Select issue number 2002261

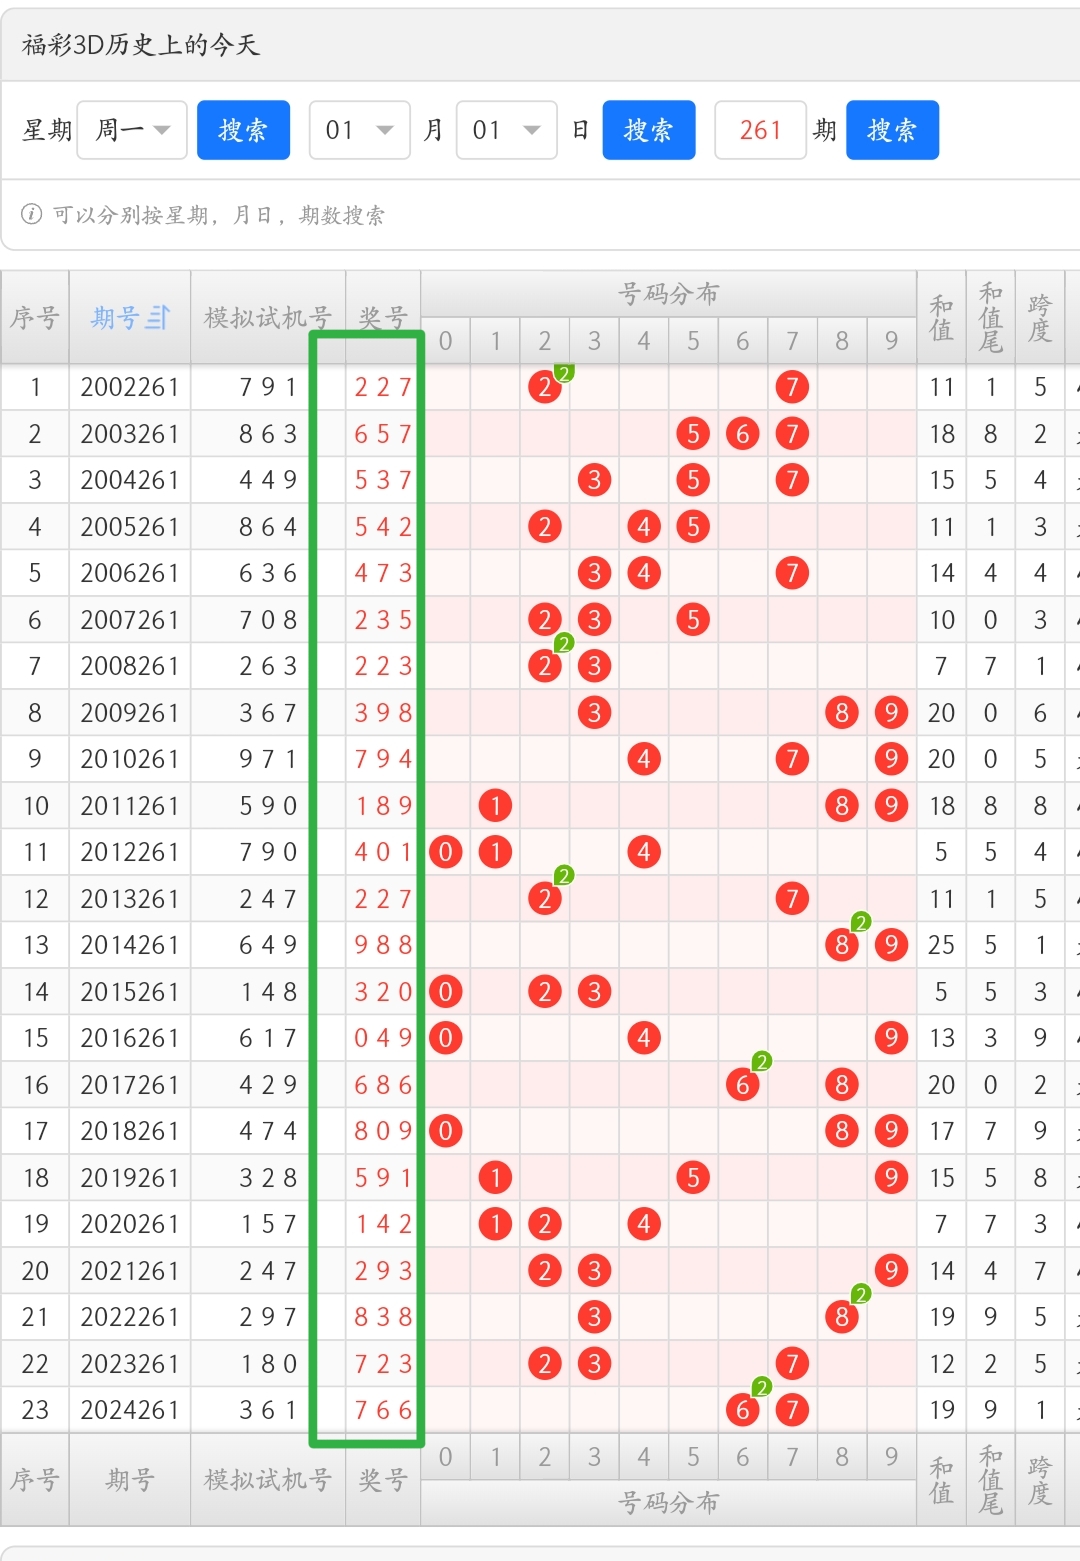coord(130,387)
